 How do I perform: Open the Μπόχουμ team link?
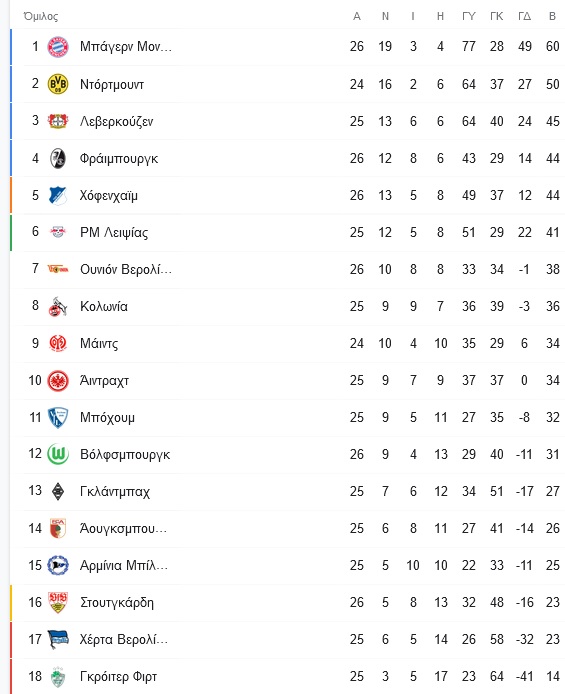tap(107, 417)
